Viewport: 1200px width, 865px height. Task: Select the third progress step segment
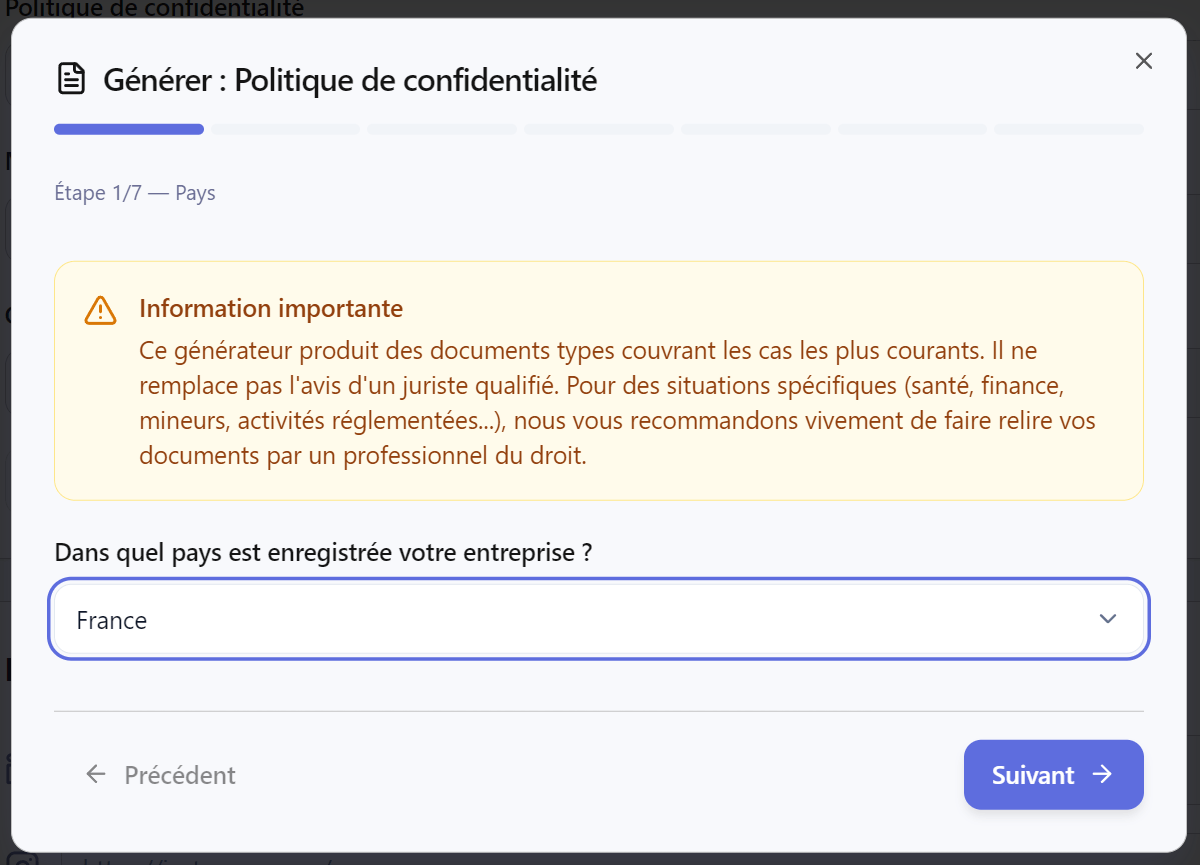pyautogui.click(x=442, y=129)
